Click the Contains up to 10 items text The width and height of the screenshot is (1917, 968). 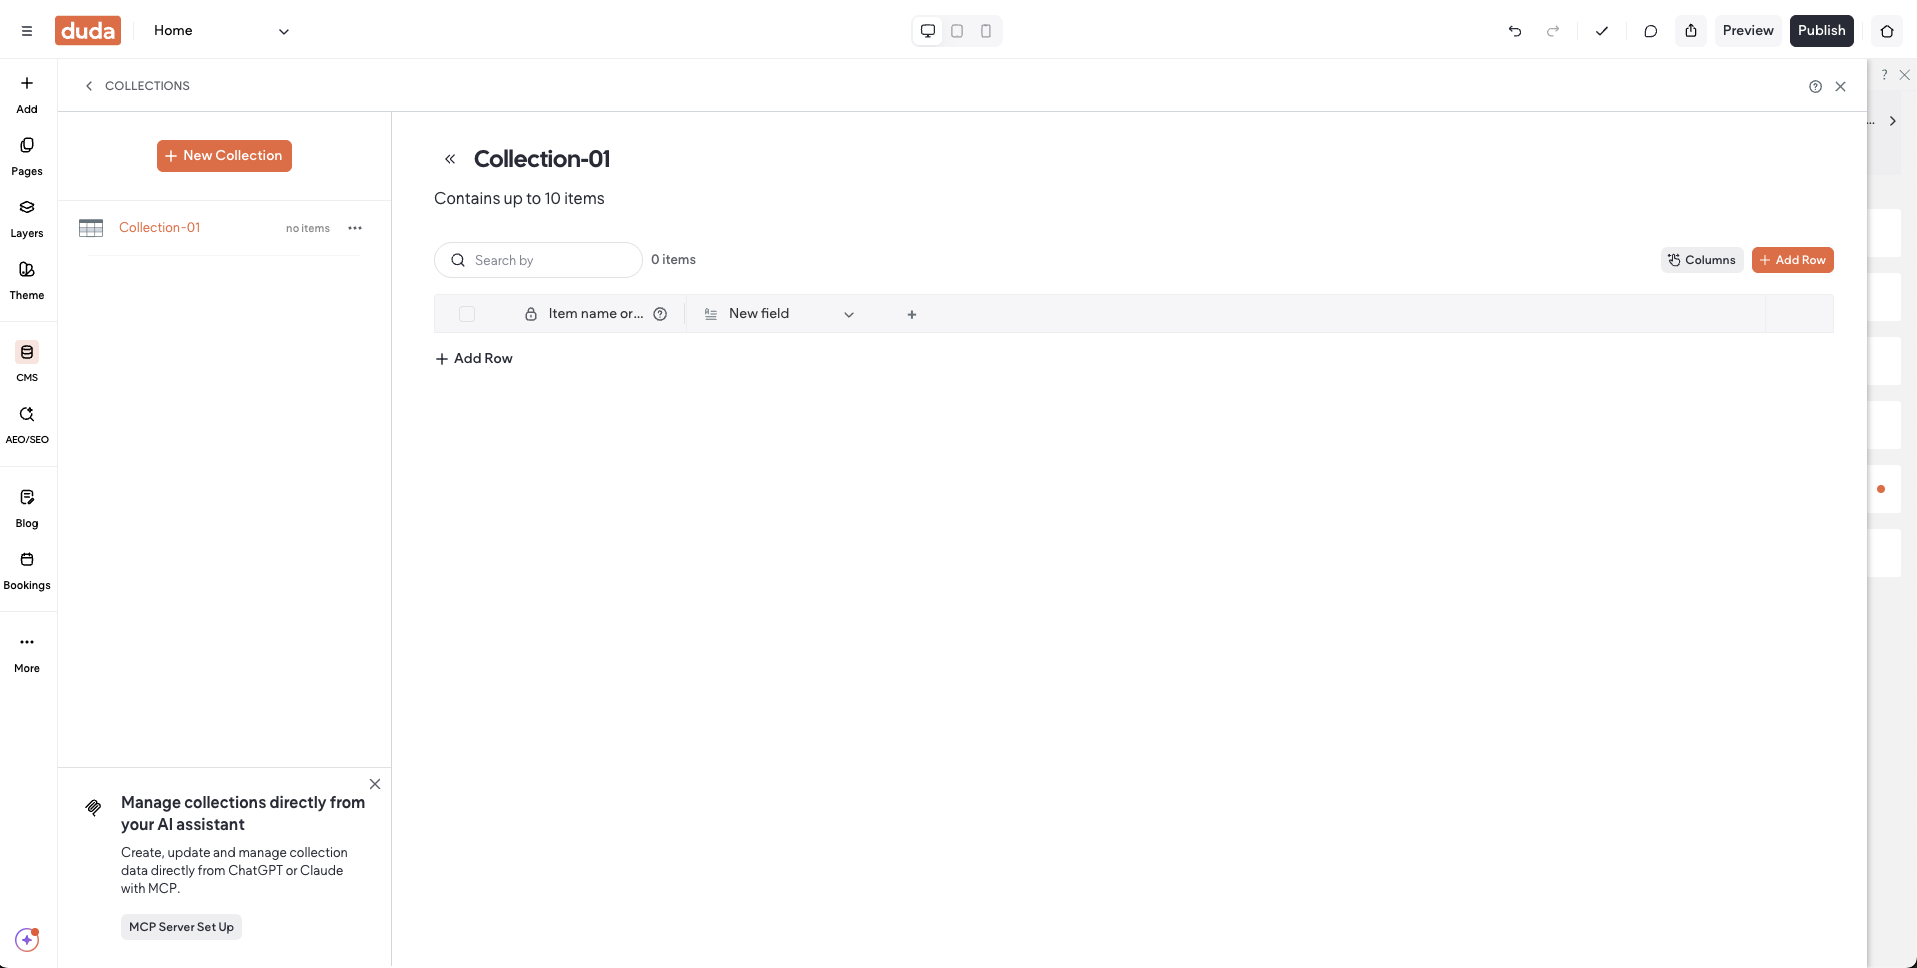[519, 199]
